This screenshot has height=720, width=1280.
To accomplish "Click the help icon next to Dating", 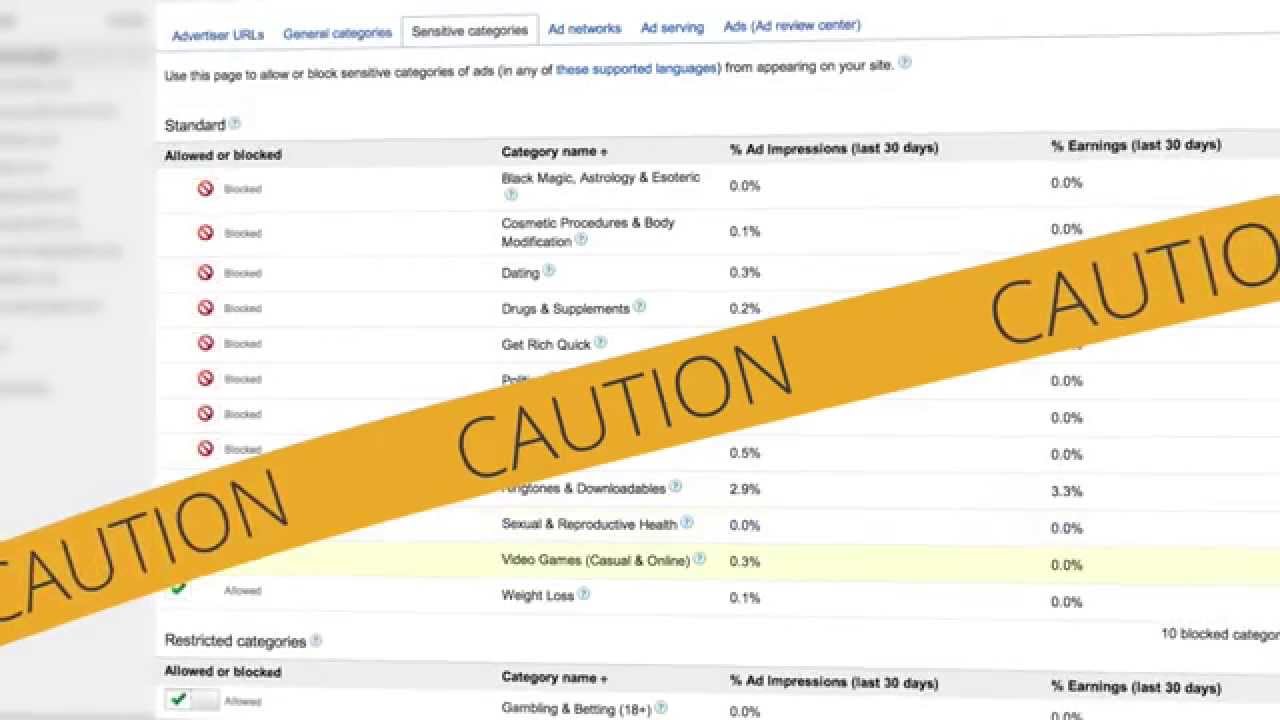I will 549,271.
